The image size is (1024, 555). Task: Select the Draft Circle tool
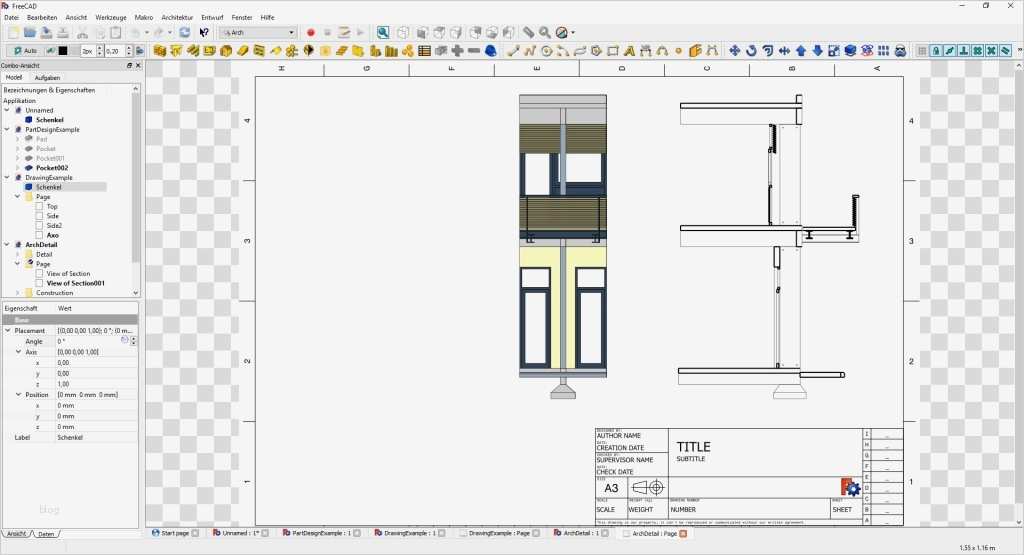pyautogui.click(x=547, y=51)
